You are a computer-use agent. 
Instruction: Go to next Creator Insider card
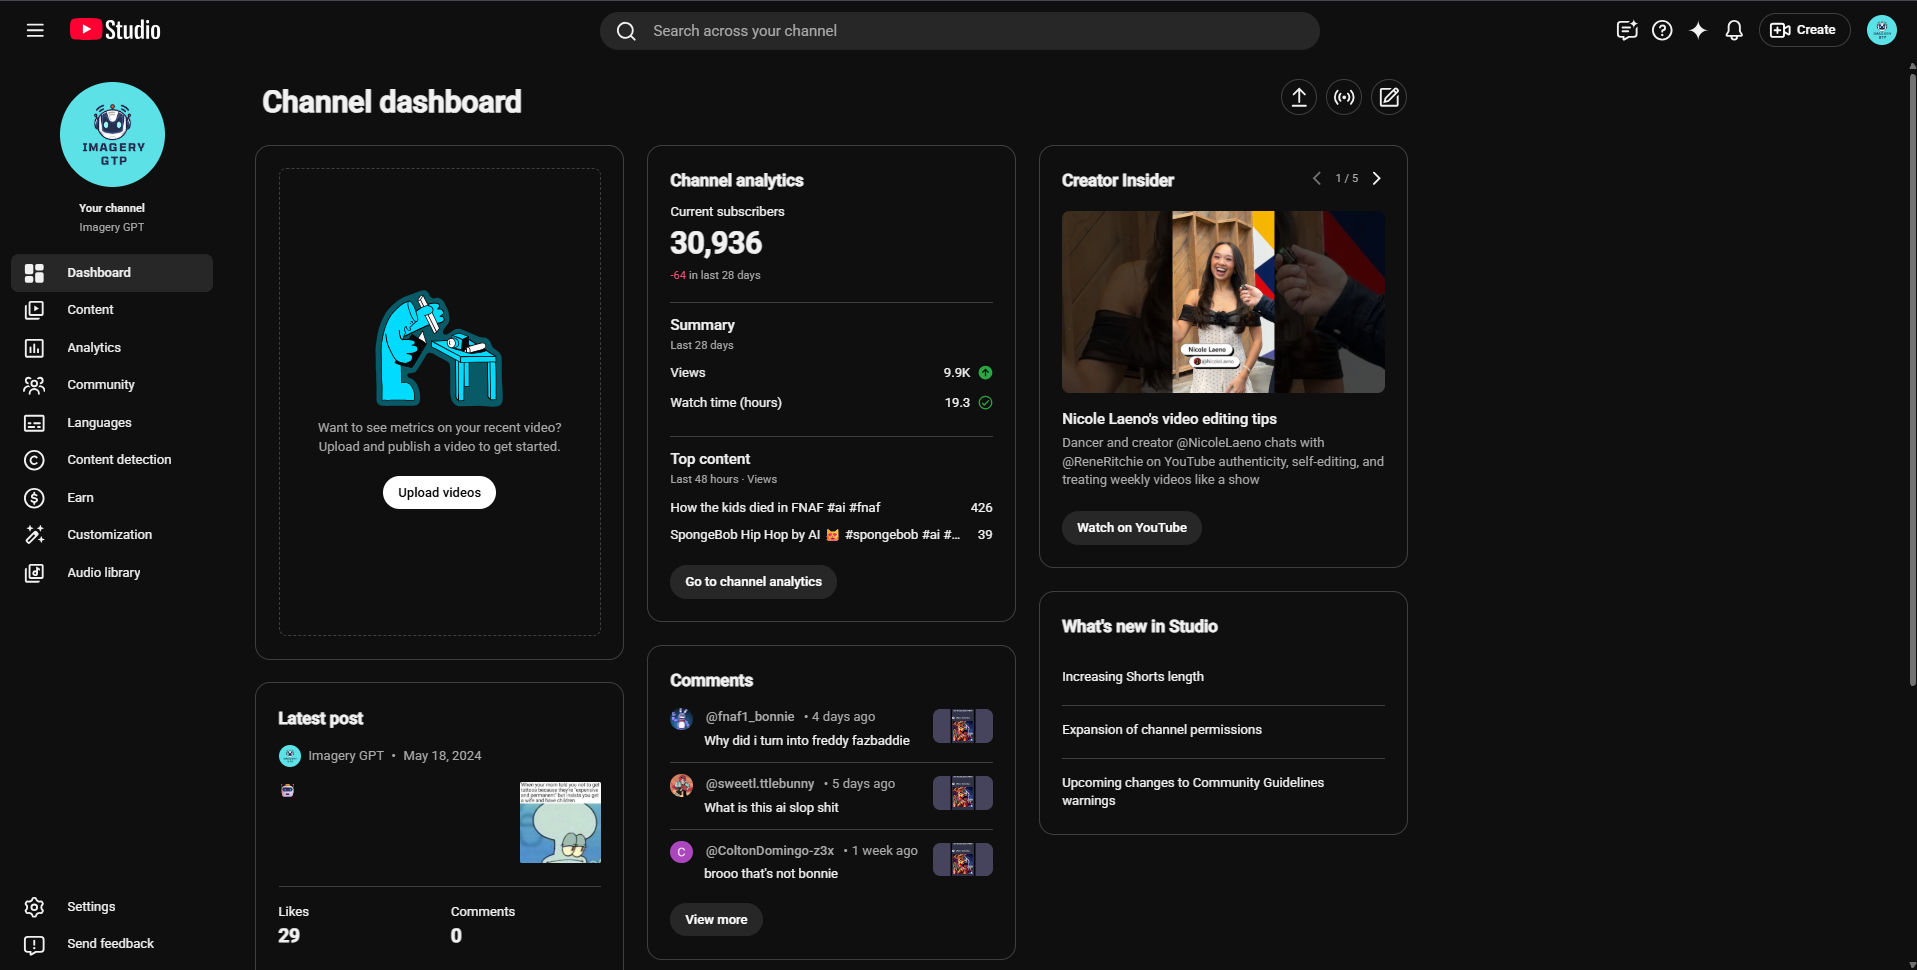coord(1377,178)
